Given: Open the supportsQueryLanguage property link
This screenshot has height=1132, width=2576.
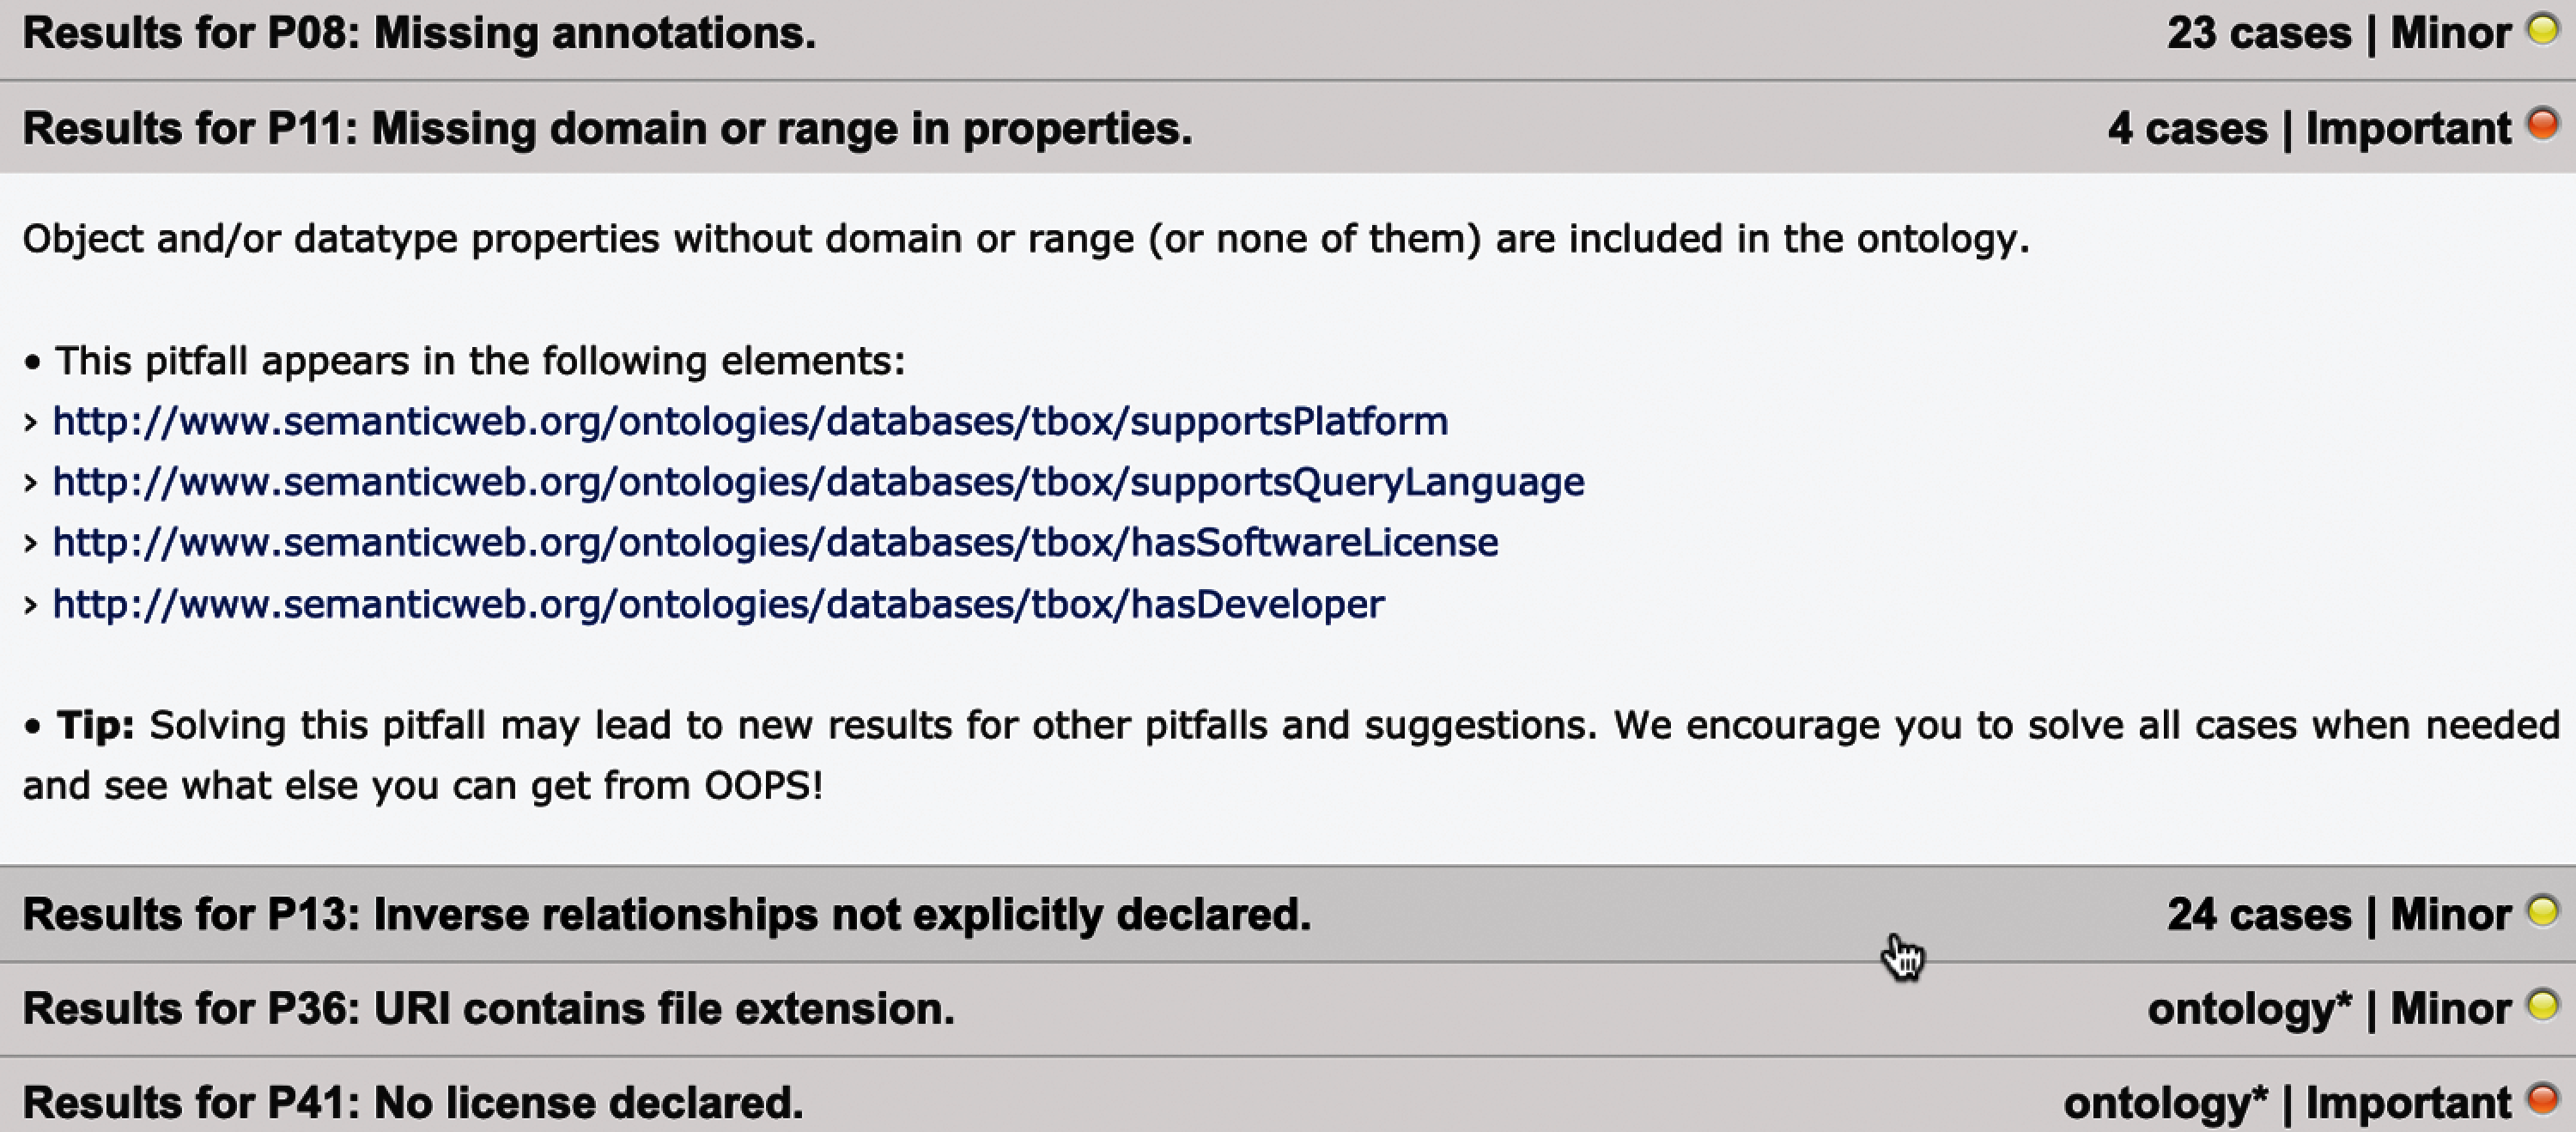Looking at the screenshot, I should tap(818, 483).
